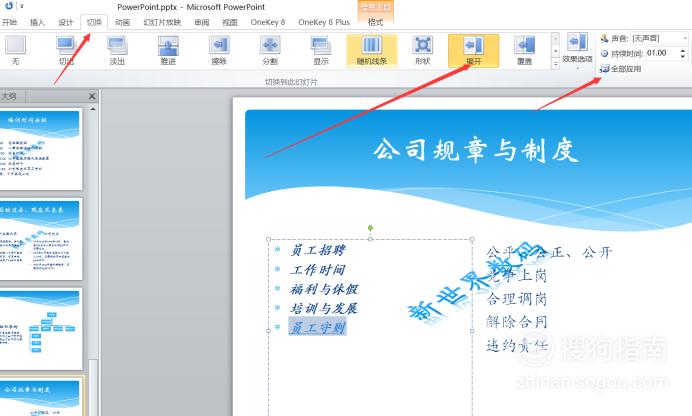This screenshot has height=416, width=692.
Task: Apply the 淡出 (Fade) transition
Action: tap(117, 51)
